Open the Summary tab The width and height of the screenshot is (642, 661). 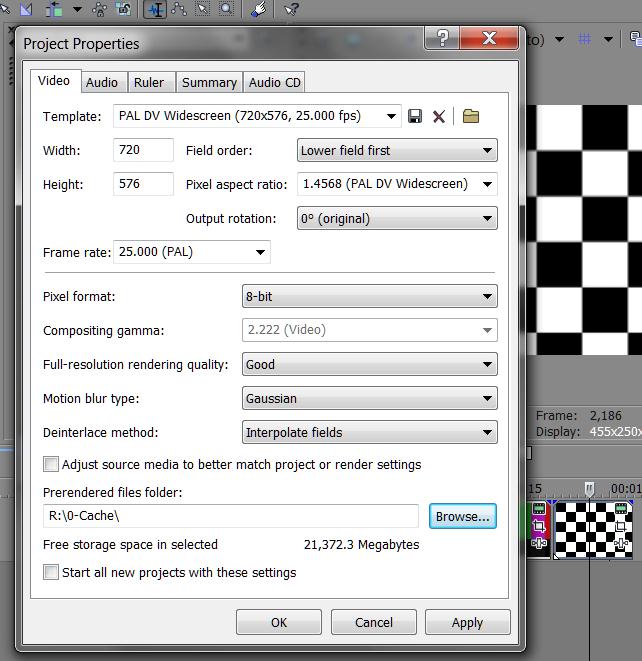tap(210, 82)
